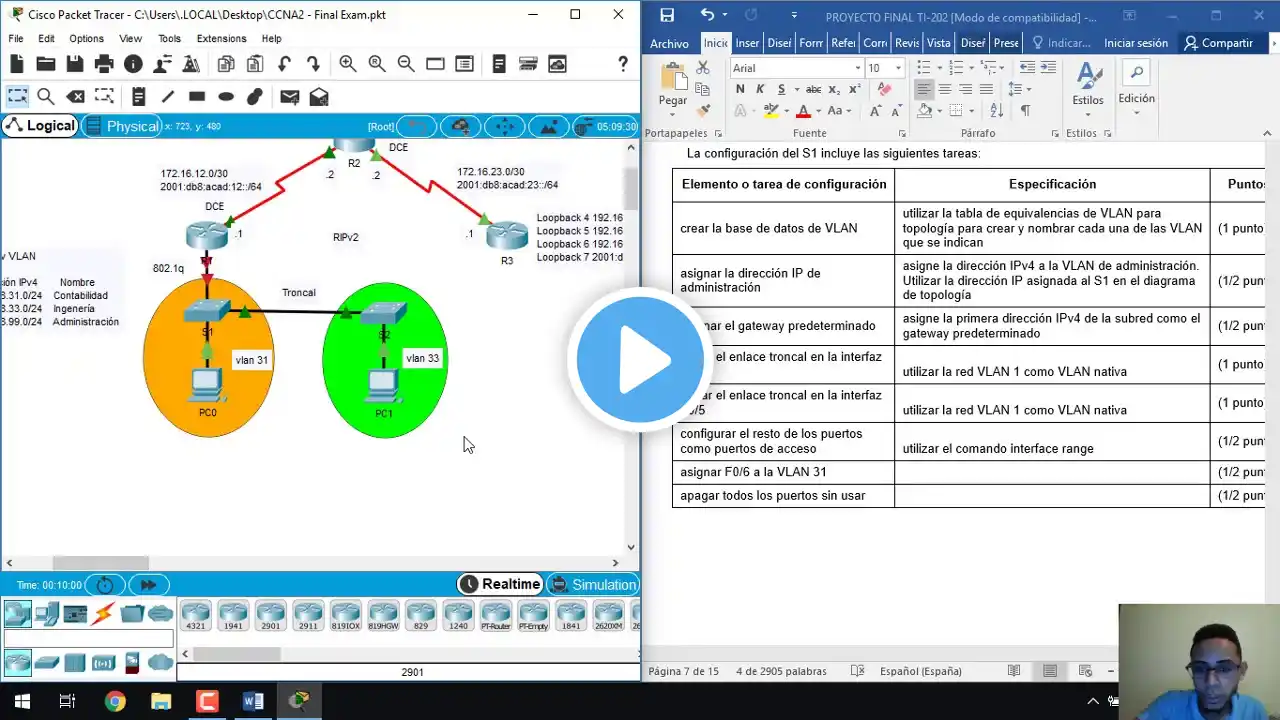Select PC0 in the orange VLAN area
The image size is (1280, 720).
point(207,385)
